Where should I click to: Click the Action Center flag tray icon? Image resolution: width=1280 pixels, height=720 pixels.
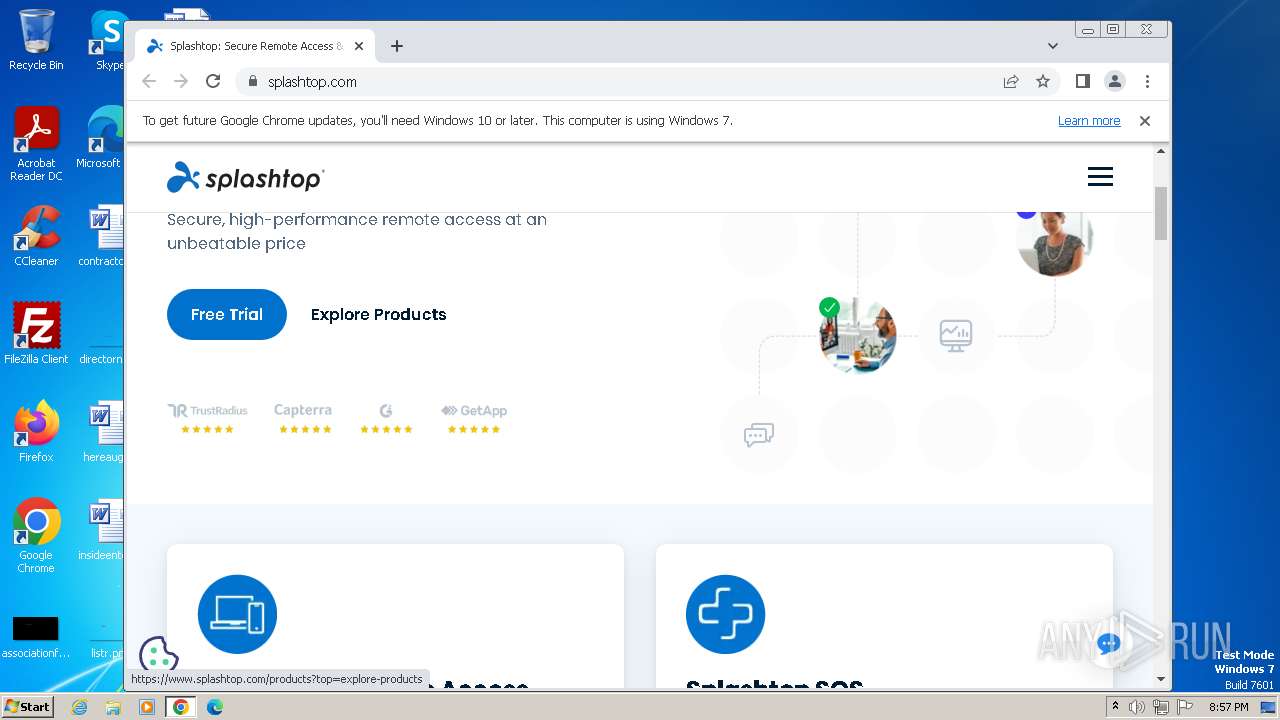point(1183,707)
